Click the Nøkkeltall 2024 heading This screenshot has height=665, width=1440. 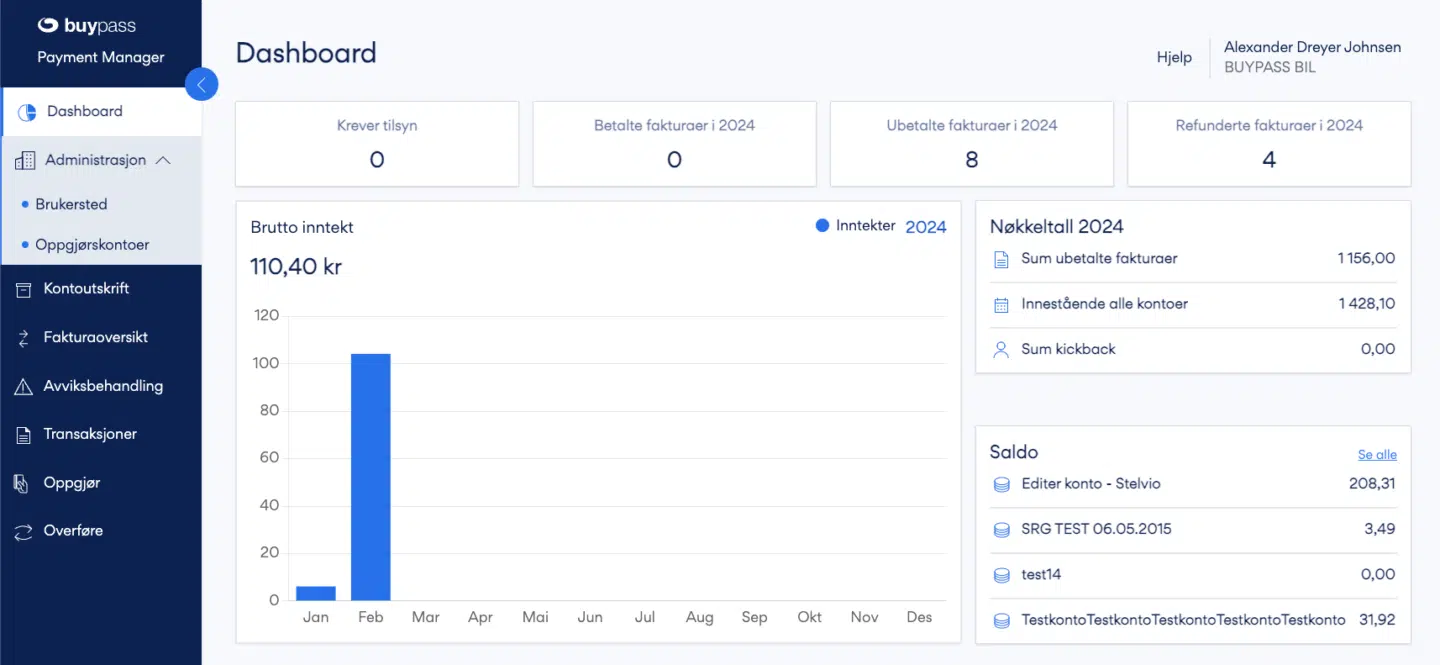(1057, 226)
